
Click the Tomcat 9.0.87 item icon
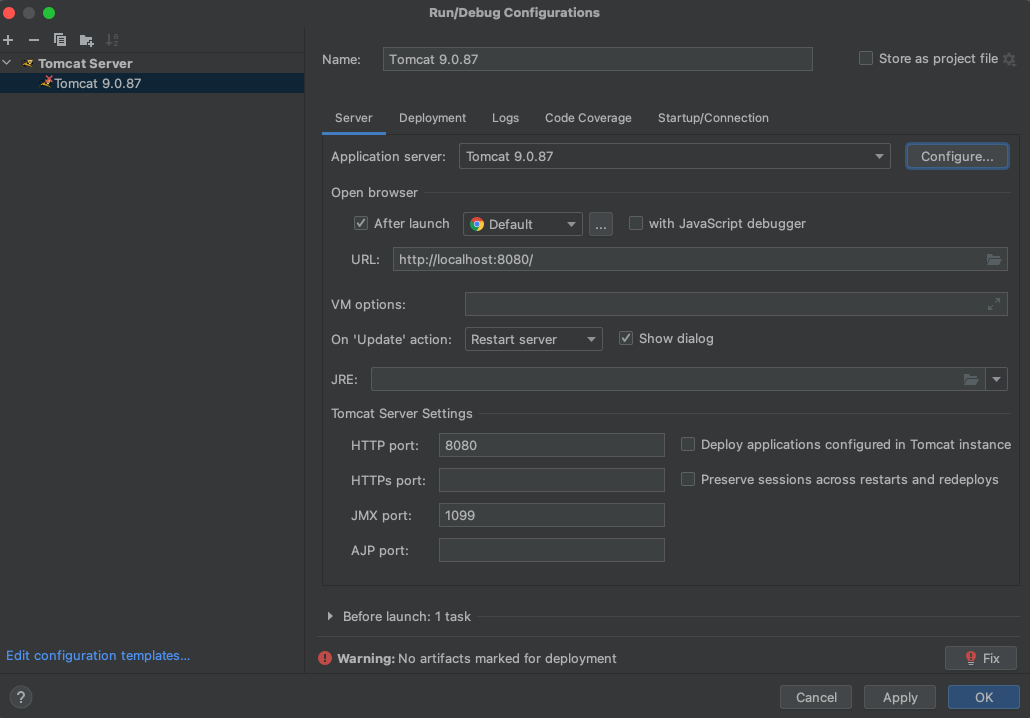tap(46, 82)
